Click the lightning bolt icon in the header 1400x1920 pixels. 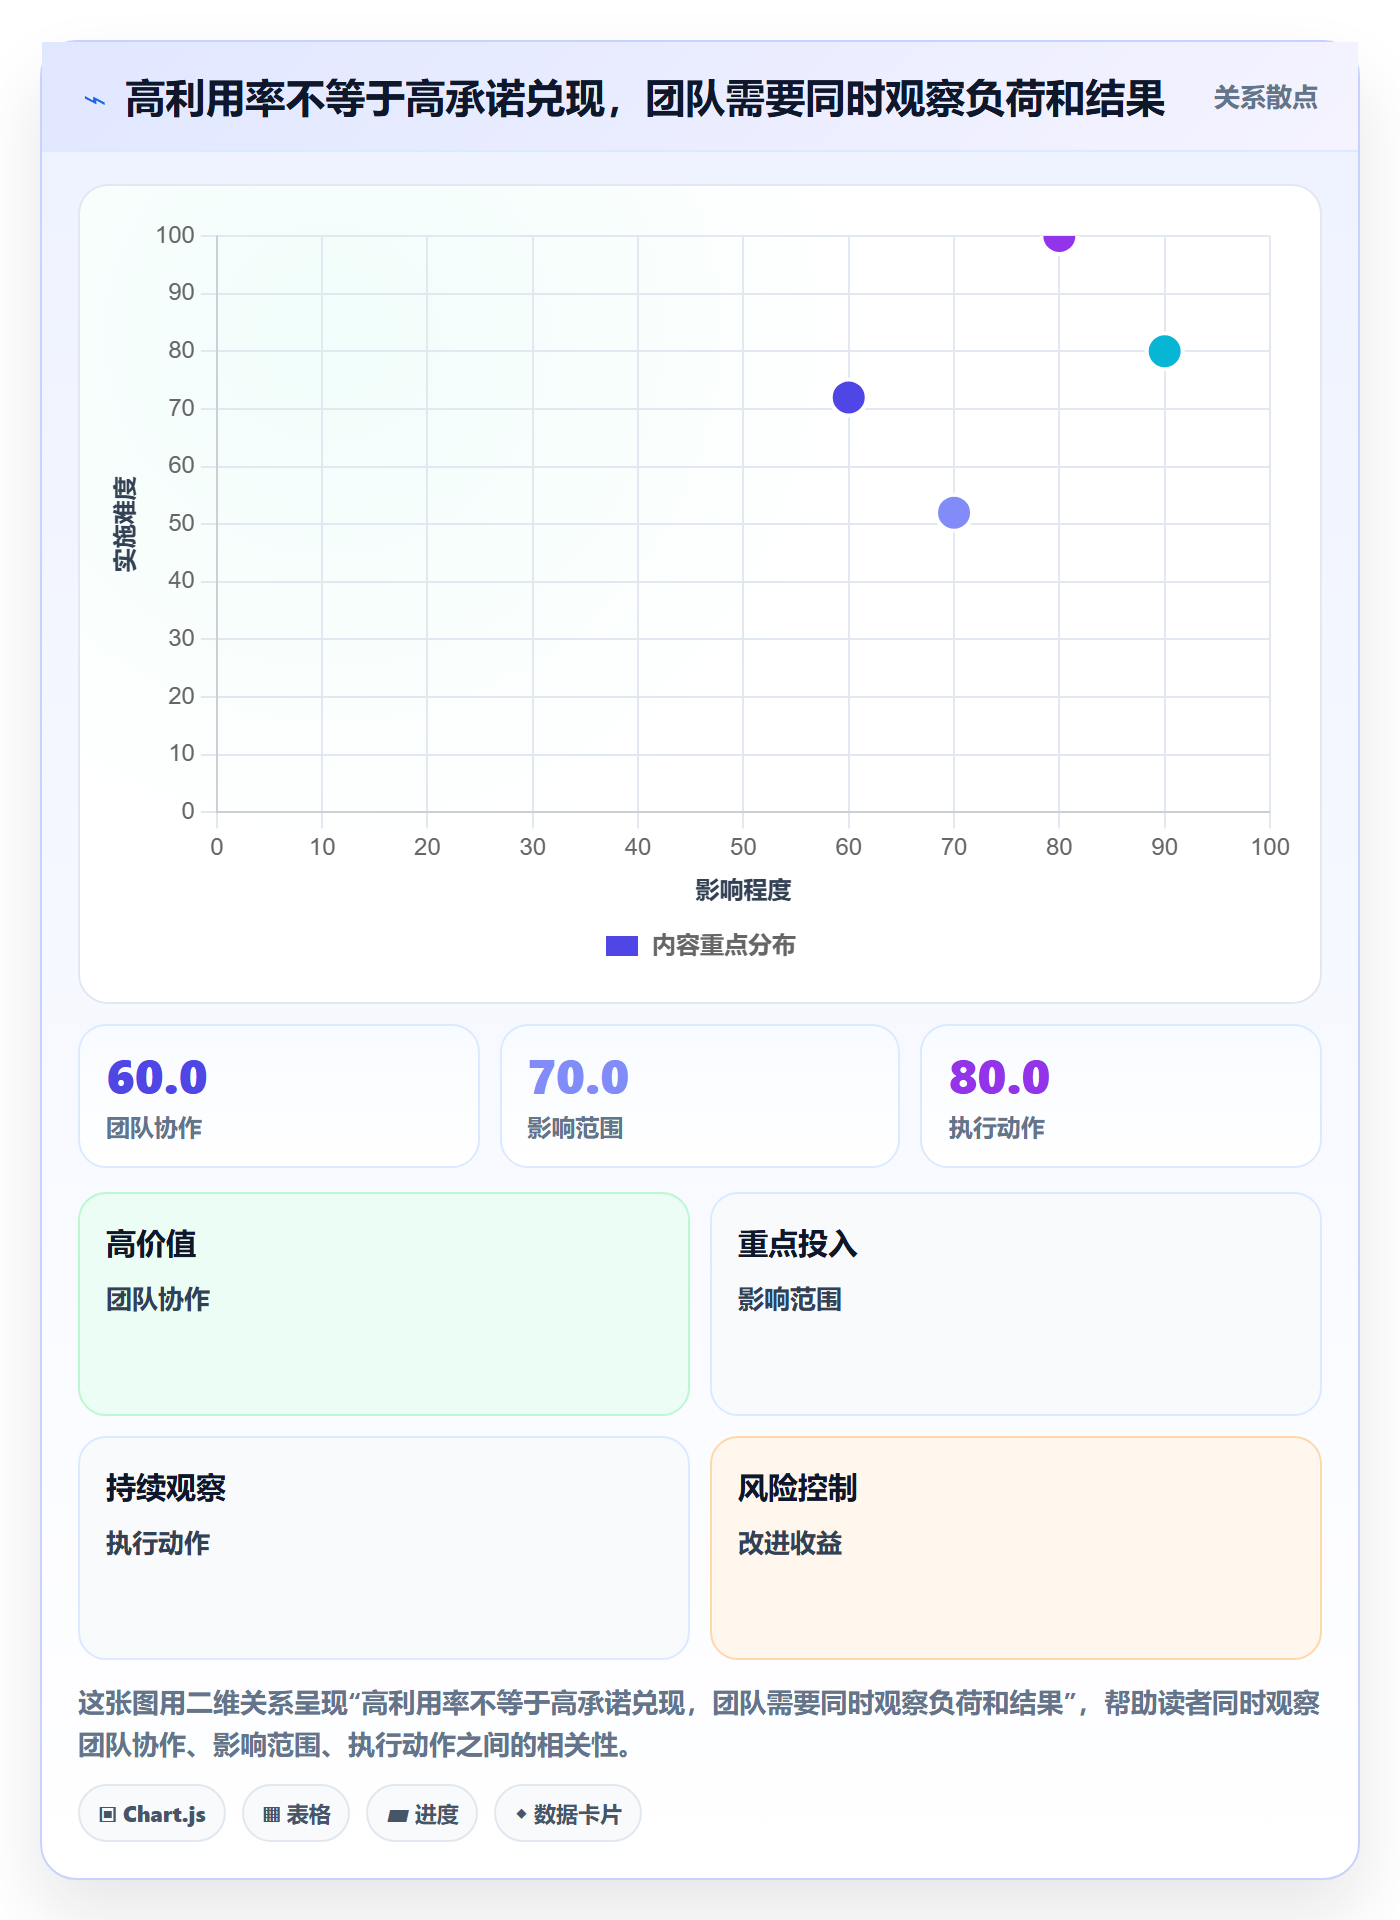(x=95, y=100)
